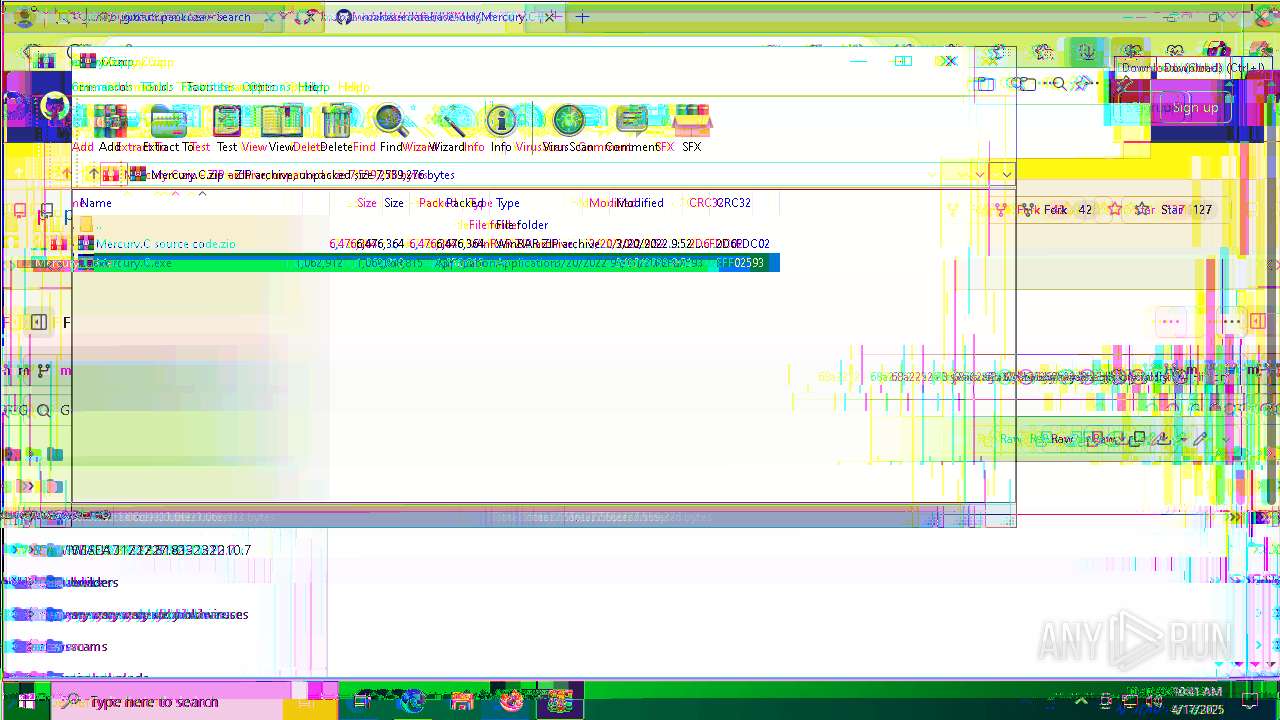Go up one folder level arrow
Screen dimensions: 1280x720
(93, 174)
